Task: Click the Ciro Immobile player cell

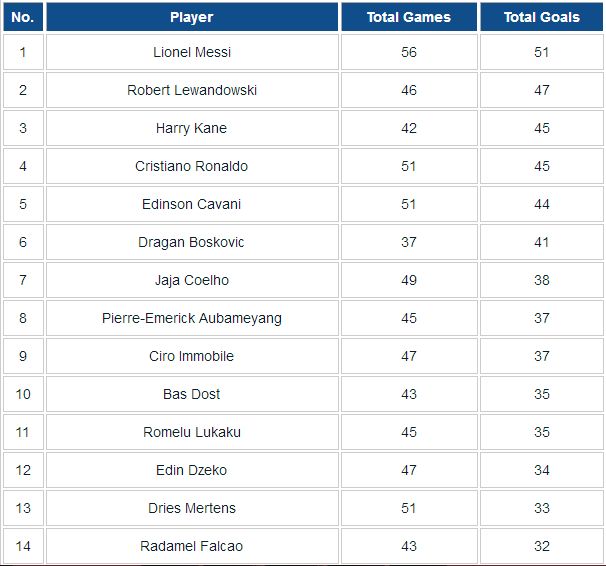Action: 192,356
